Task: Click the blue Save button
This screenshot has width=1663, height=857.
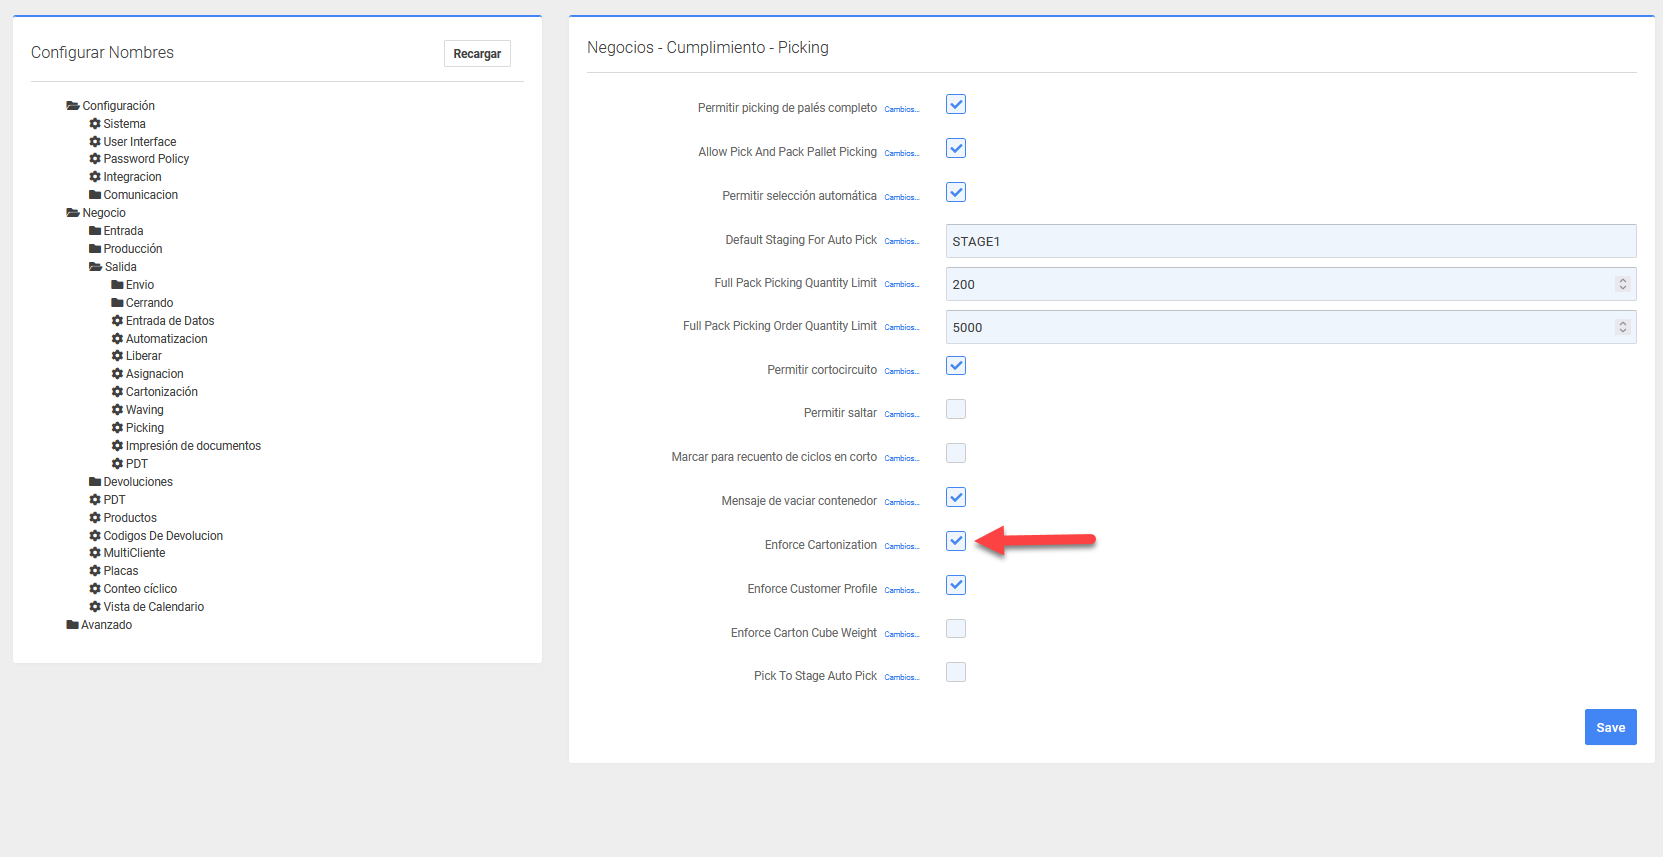Action: tap(1610, 727)
